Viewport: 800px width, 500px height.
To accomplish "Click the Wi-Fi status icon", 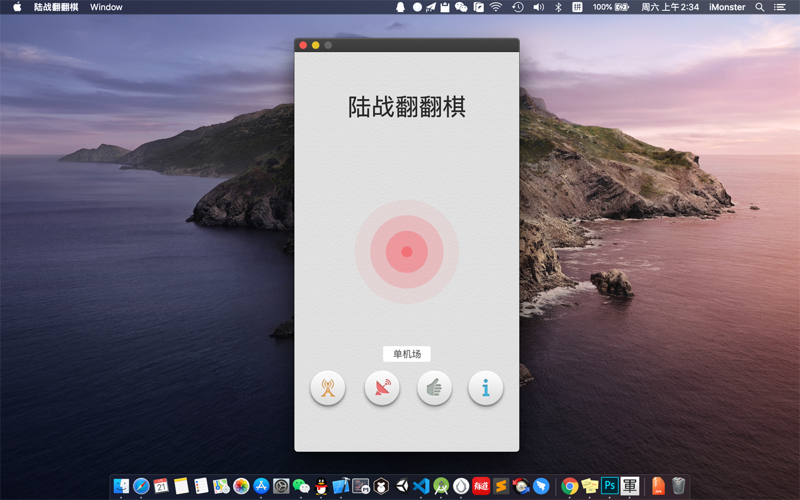I will tap(495, 7).
